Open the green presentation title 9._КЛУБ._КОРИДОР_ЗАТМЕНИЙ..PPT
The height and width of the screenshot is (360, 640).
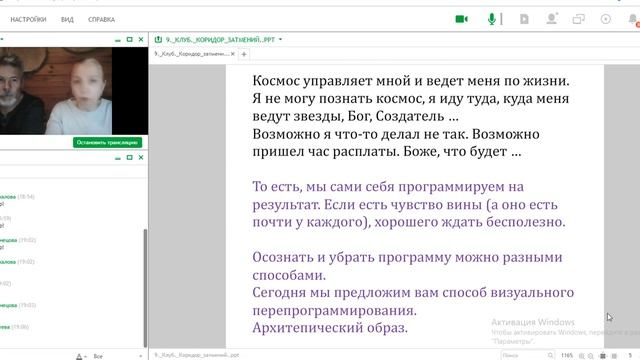pos(220,40)
